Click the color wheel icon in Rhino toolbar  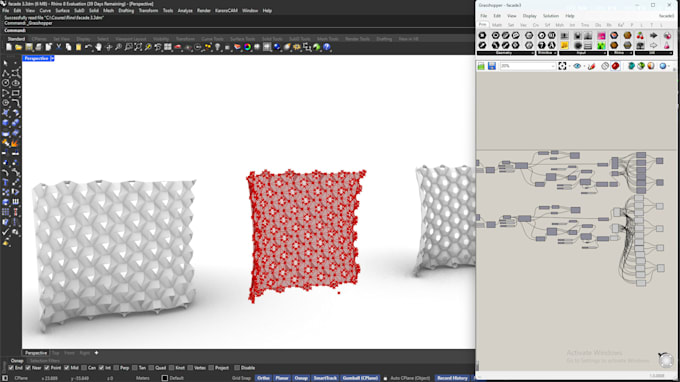tap(247, 47)
